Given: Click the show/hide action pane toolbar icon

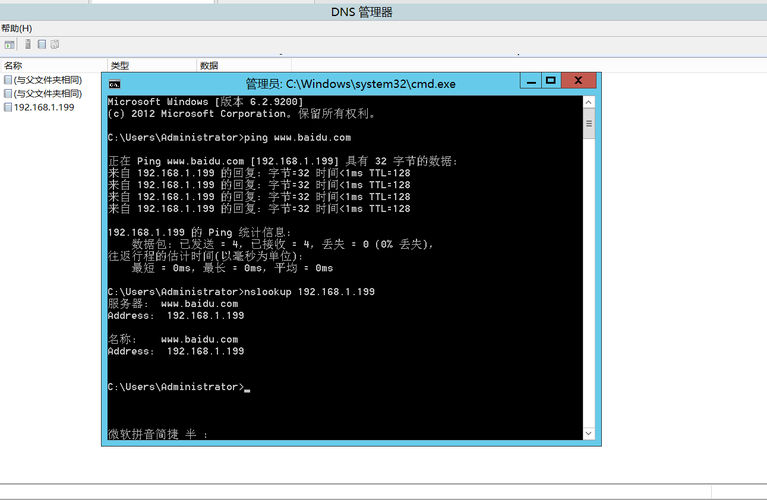Looking at the screenshot, I should [x=9, y=45].
